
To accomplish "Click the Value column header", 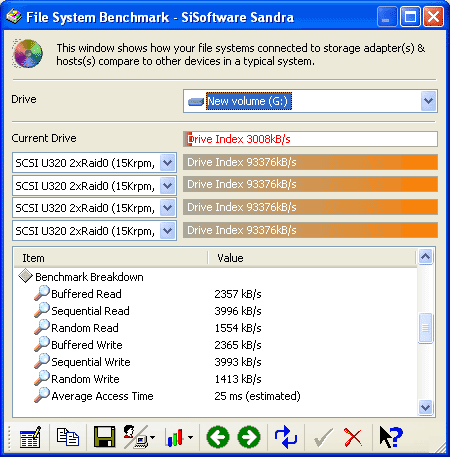I will click(312, 258).
